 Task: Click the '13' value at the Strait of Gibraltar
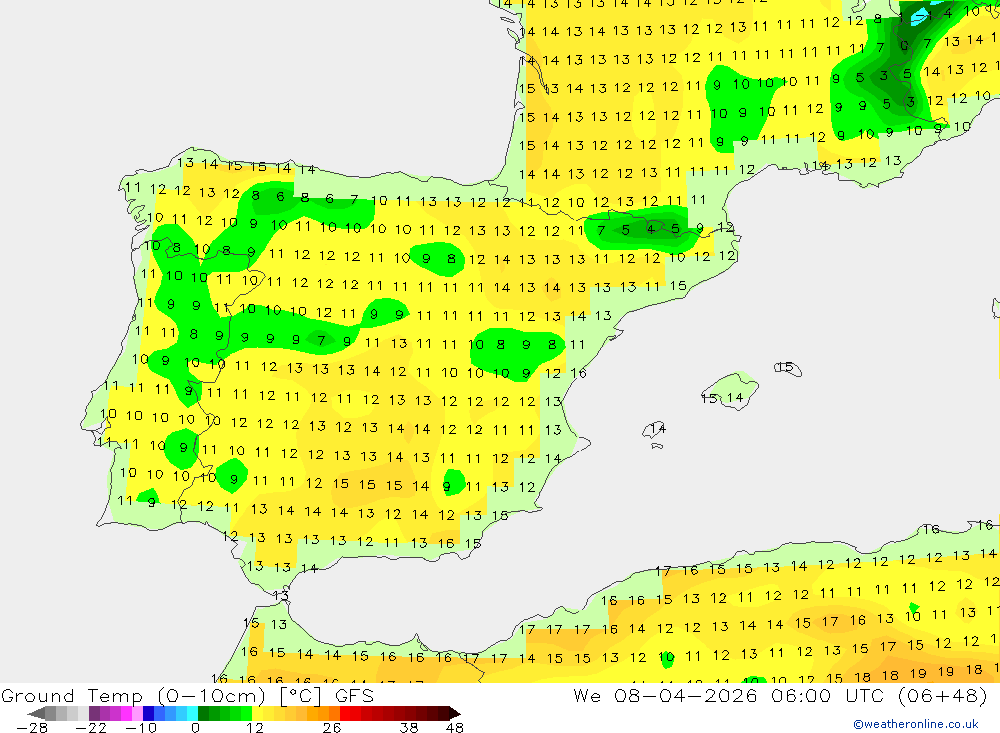(281, 596)
